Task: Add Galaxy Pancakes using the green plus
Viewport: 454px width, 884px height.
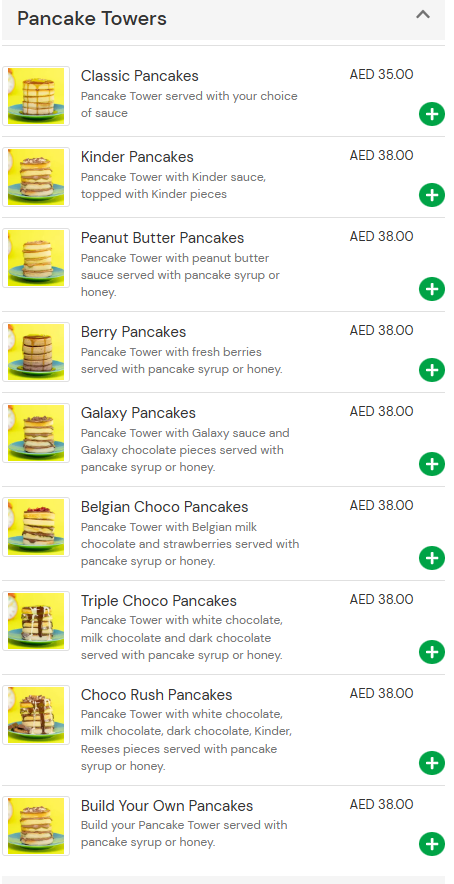Action: (x=431, y=465)
